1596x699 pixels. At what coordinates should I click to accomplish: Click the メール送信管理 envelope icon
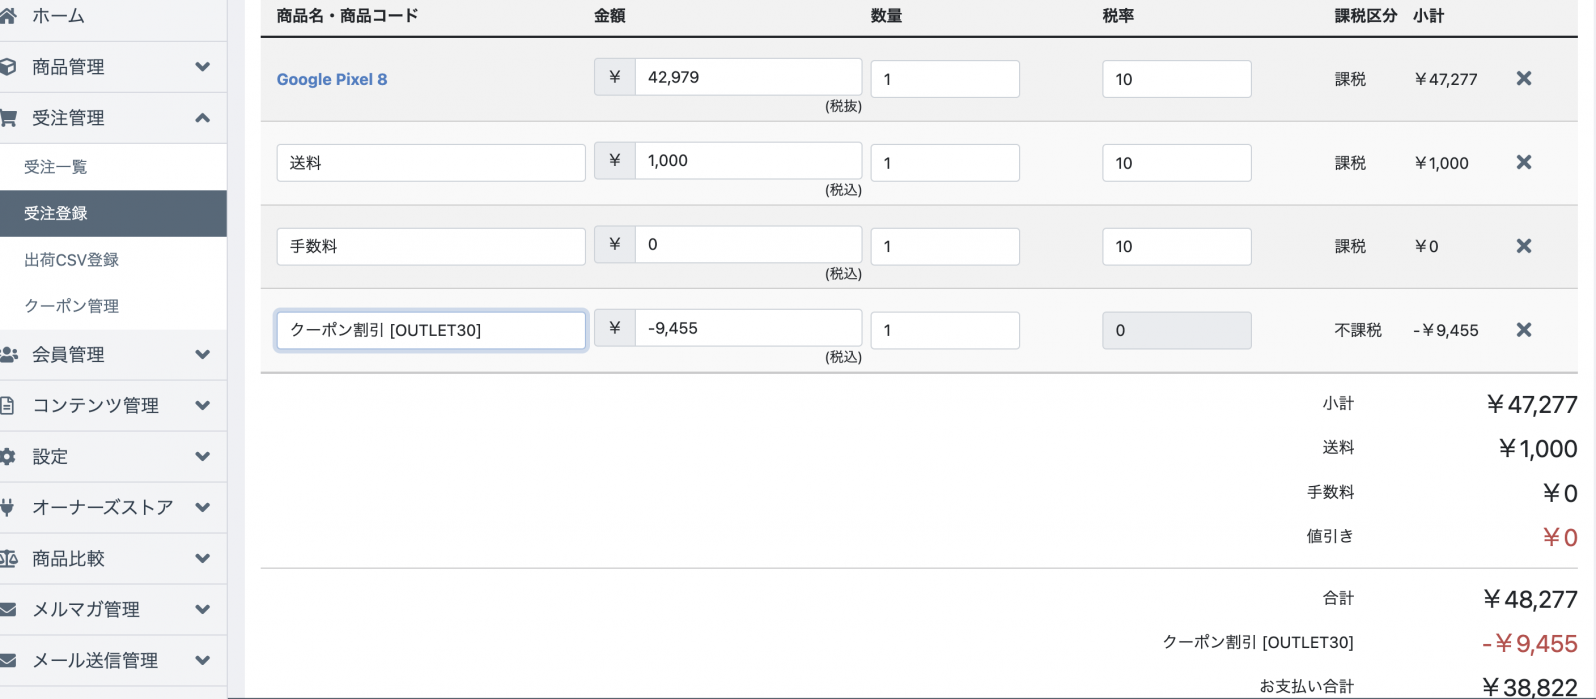(8, 660)
